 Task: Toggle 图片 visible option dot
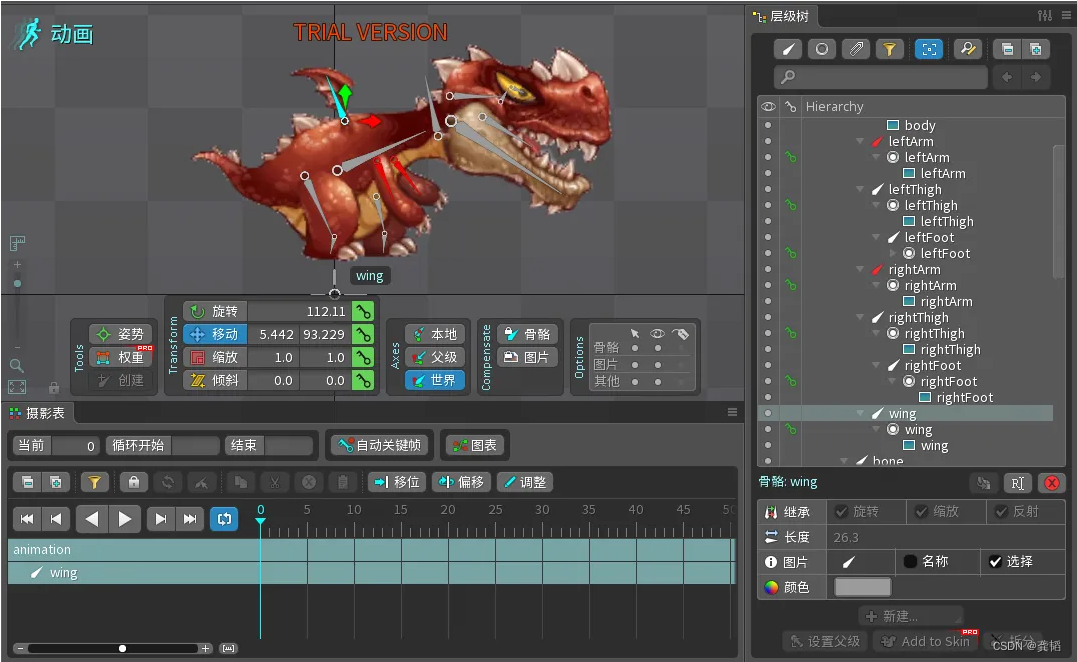(x=658, y=365)
